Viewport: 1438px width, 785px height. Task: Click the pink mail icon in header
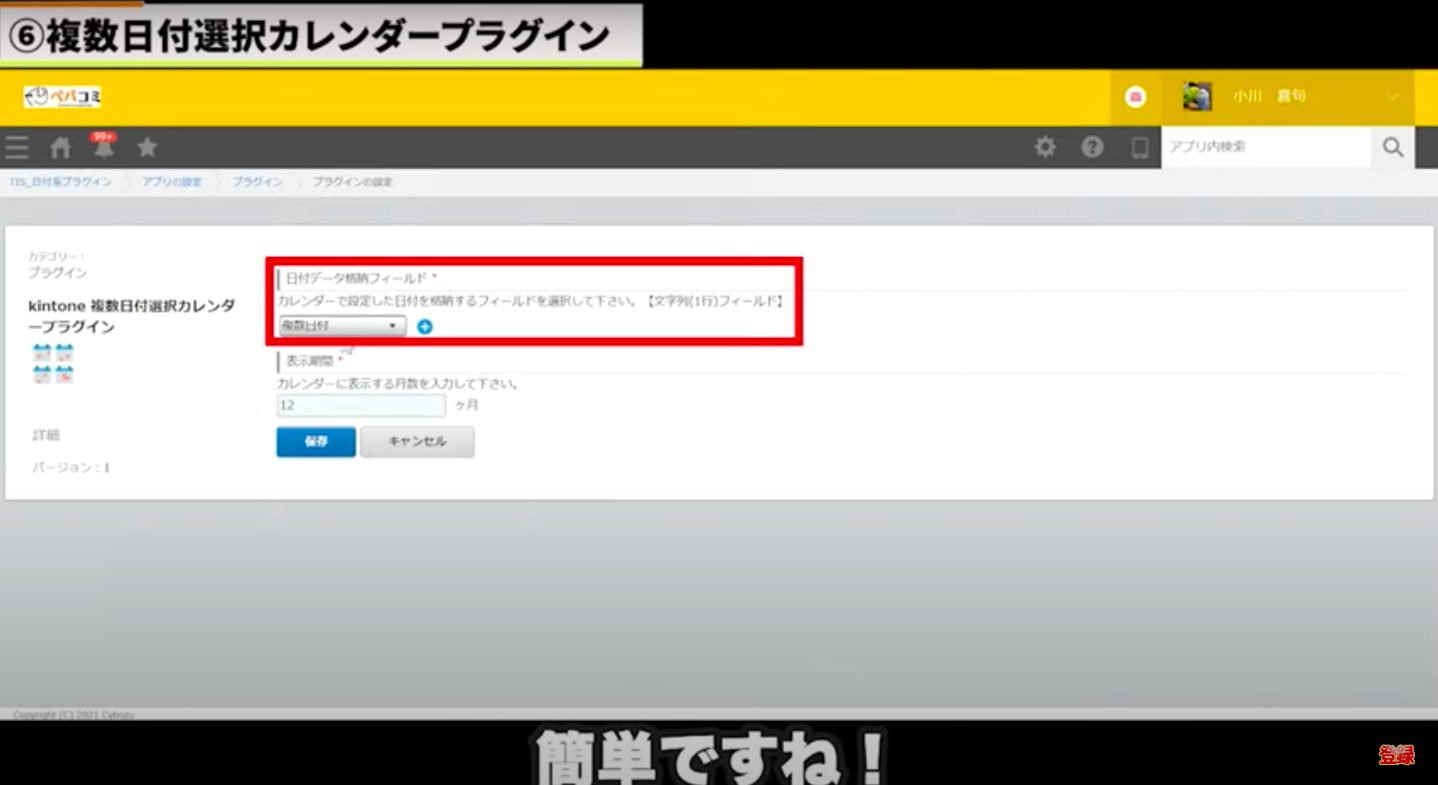click(1135, 97)
